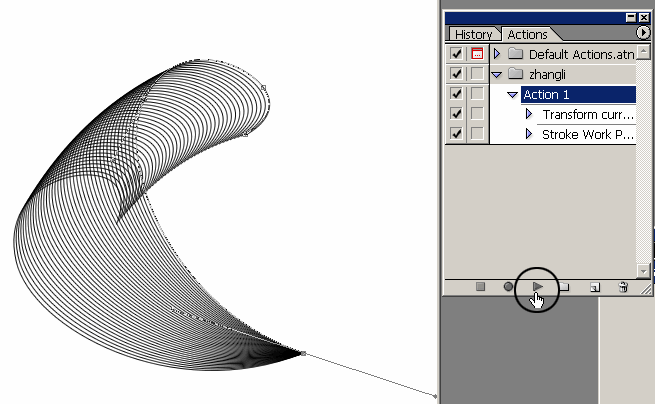Click the Create new action icon
The image size is (655, 404).
595,287
